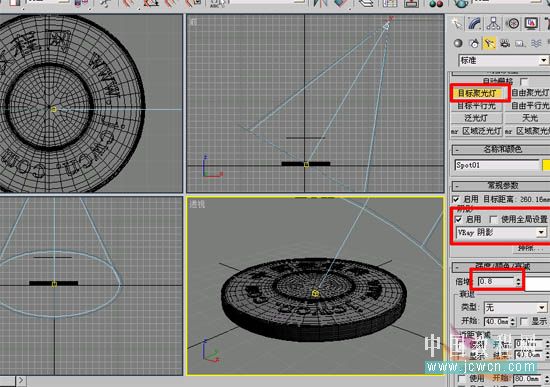Toggle the shadow 启用 checkbox
Image resolution: width=550 pixels, height=387 pixels.
tap(458, 220)
